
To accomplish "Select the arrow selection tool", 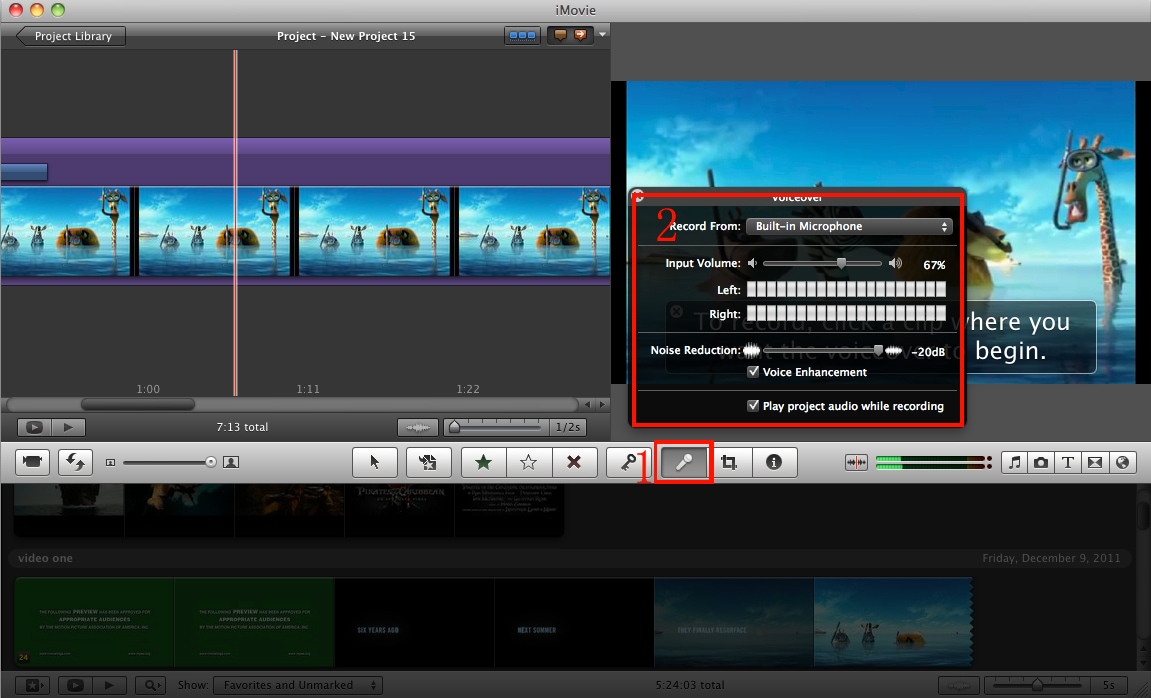I will (374, 462).
